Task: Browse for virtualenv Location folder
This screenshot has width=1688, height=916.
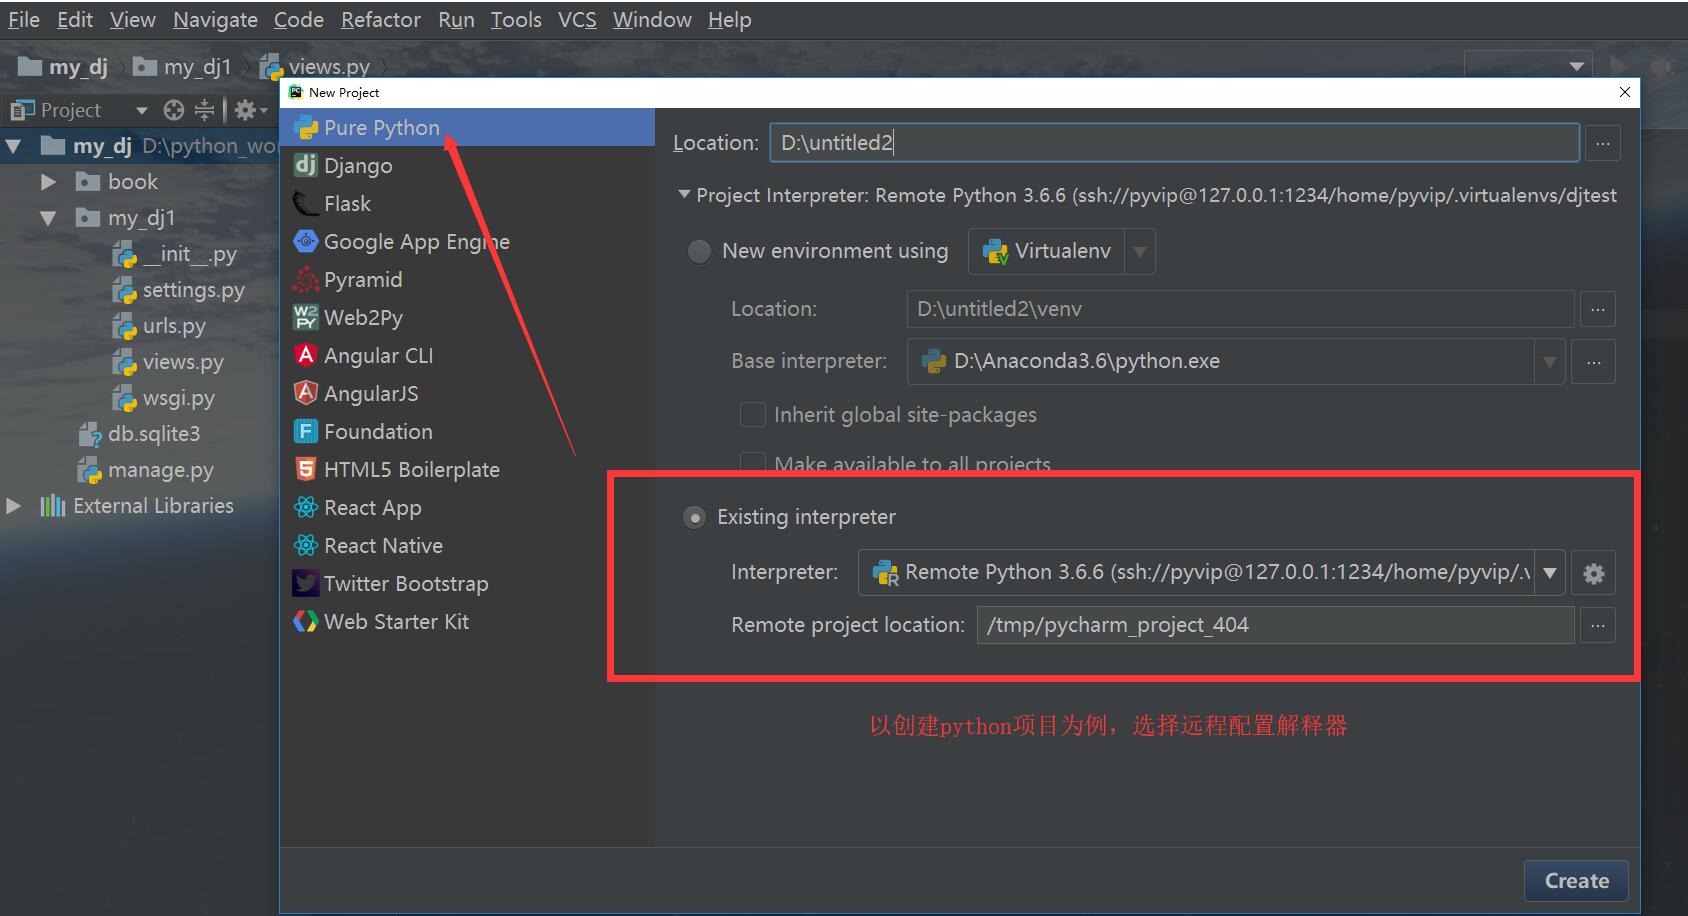Action: click(x=1598, y=309)
